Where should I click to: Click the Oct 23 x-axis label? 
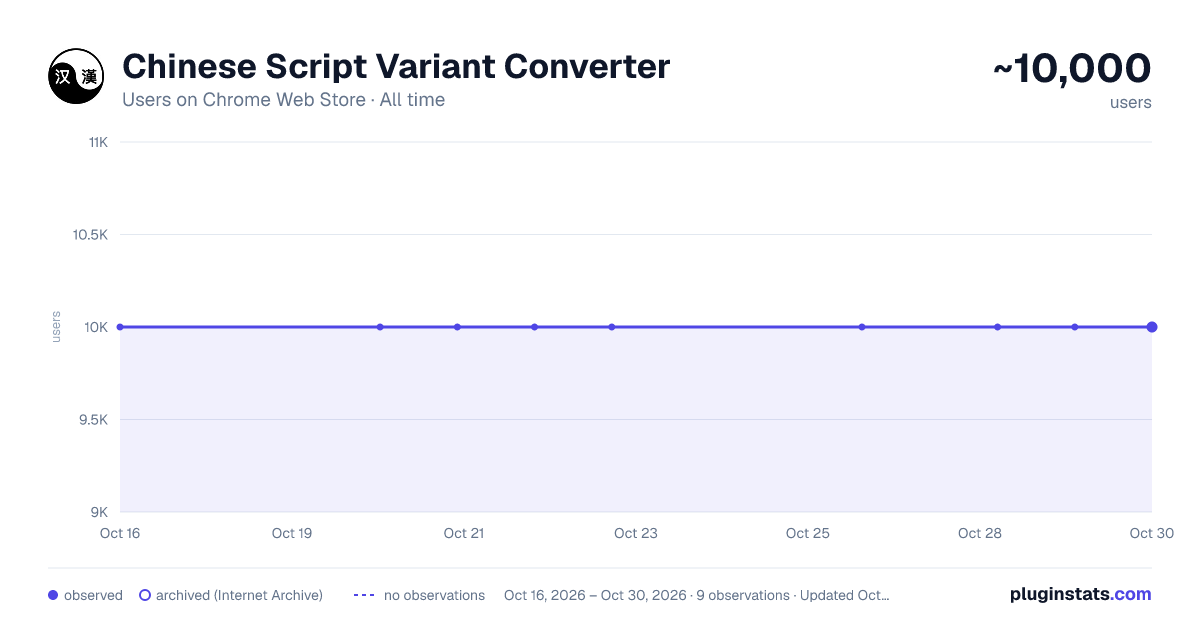point(636,533)
